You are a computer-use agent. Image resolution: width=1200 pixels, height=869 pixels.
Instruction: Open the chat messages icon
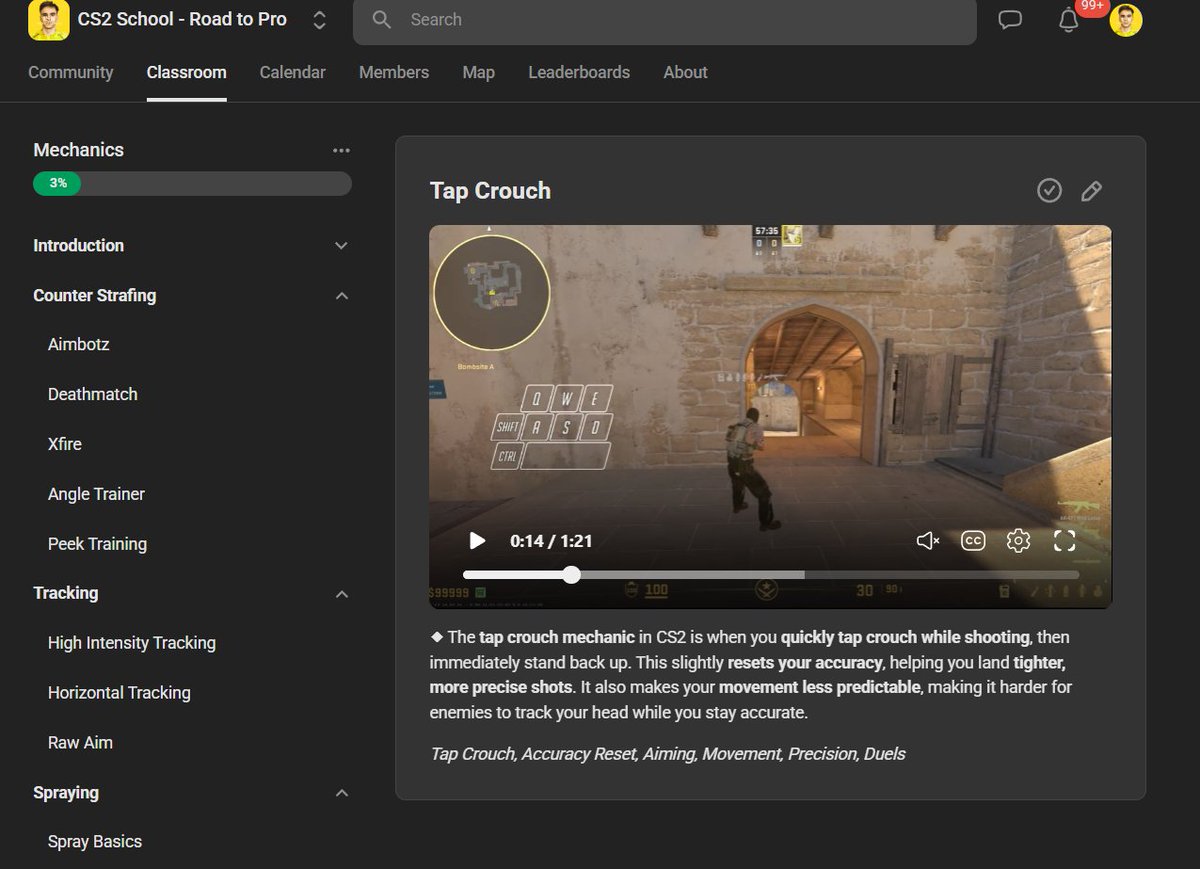point(1010,20)
